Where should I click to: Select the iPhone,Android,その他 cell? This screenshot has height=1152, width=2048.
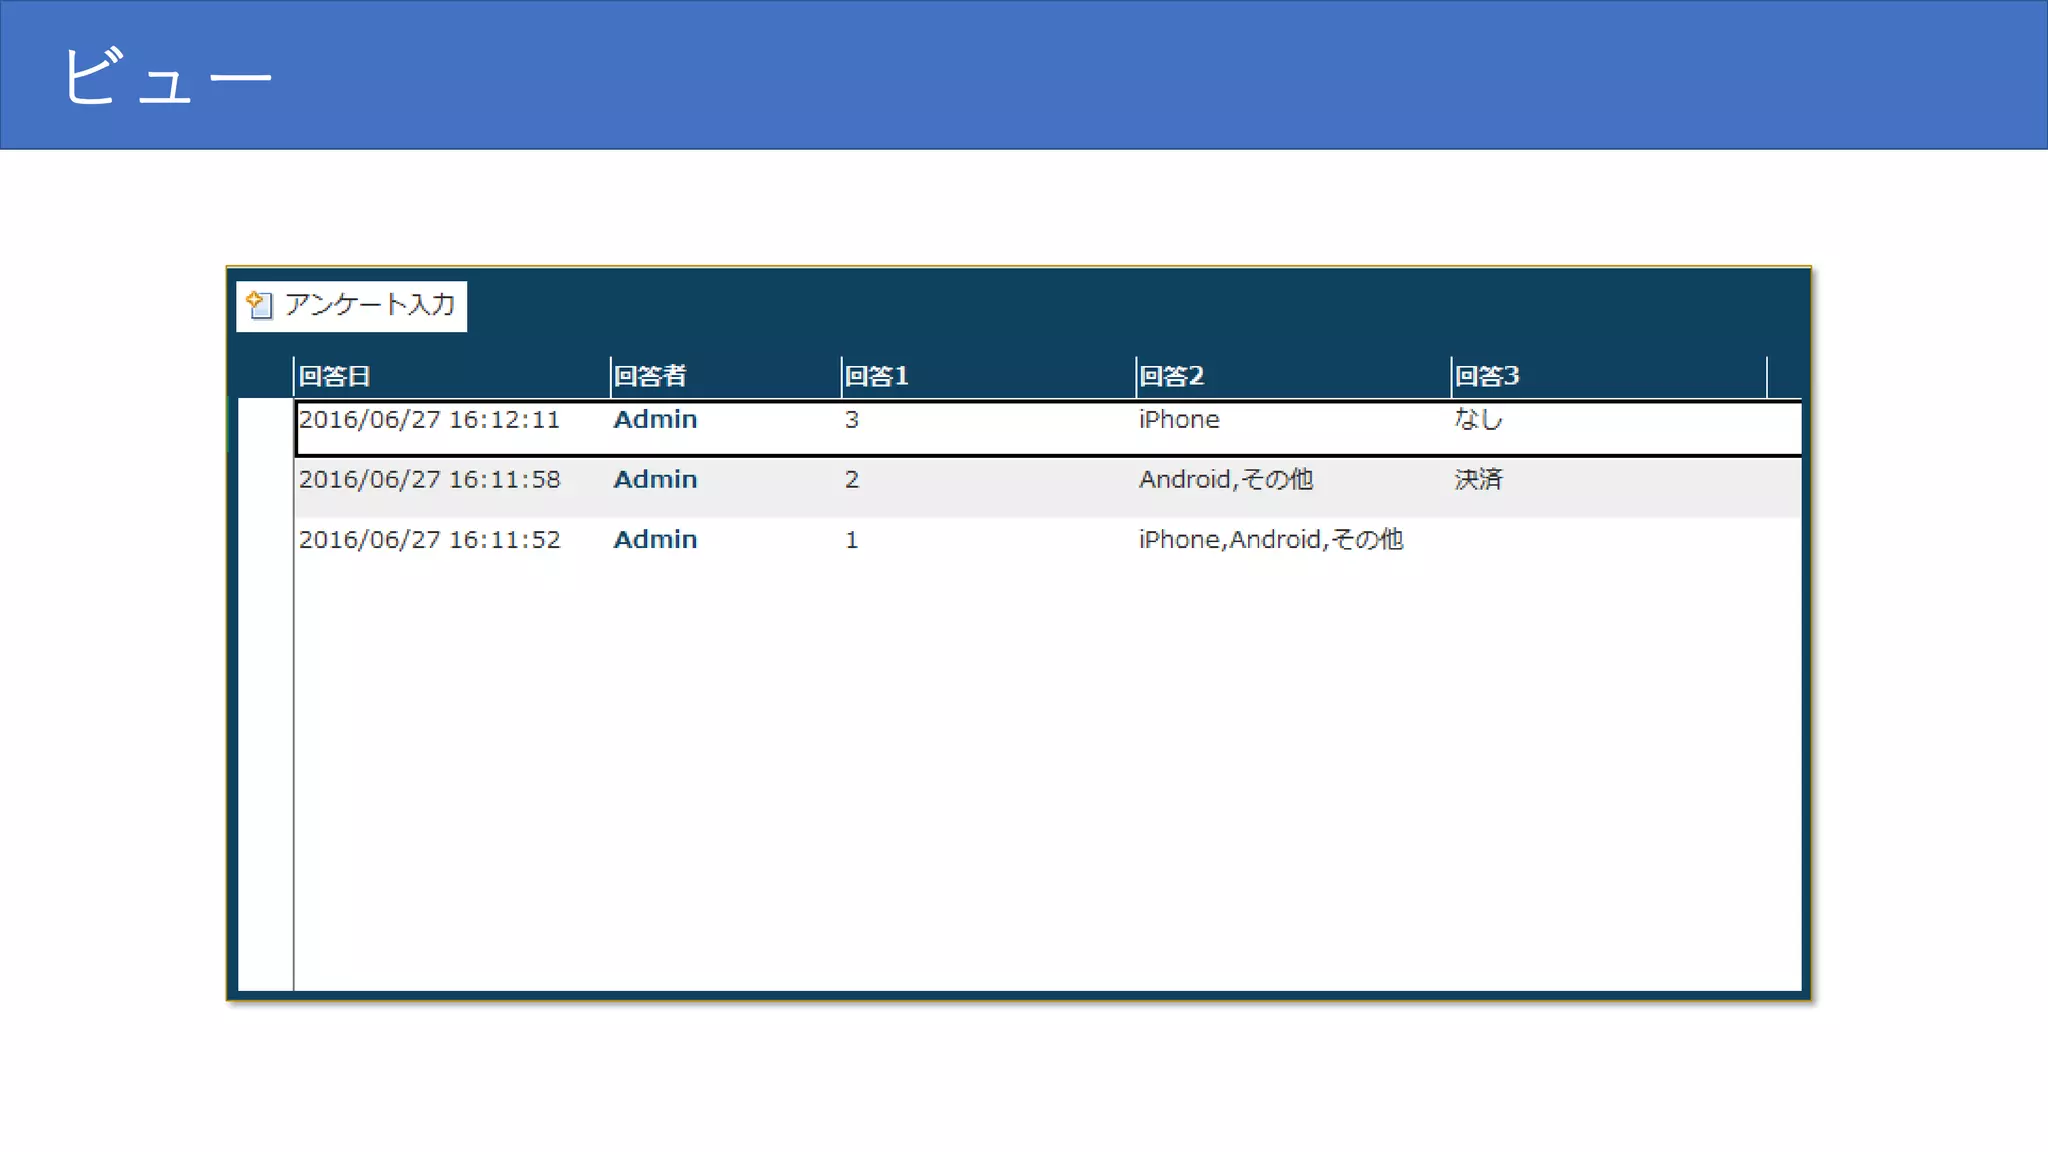coord(1271,540)
